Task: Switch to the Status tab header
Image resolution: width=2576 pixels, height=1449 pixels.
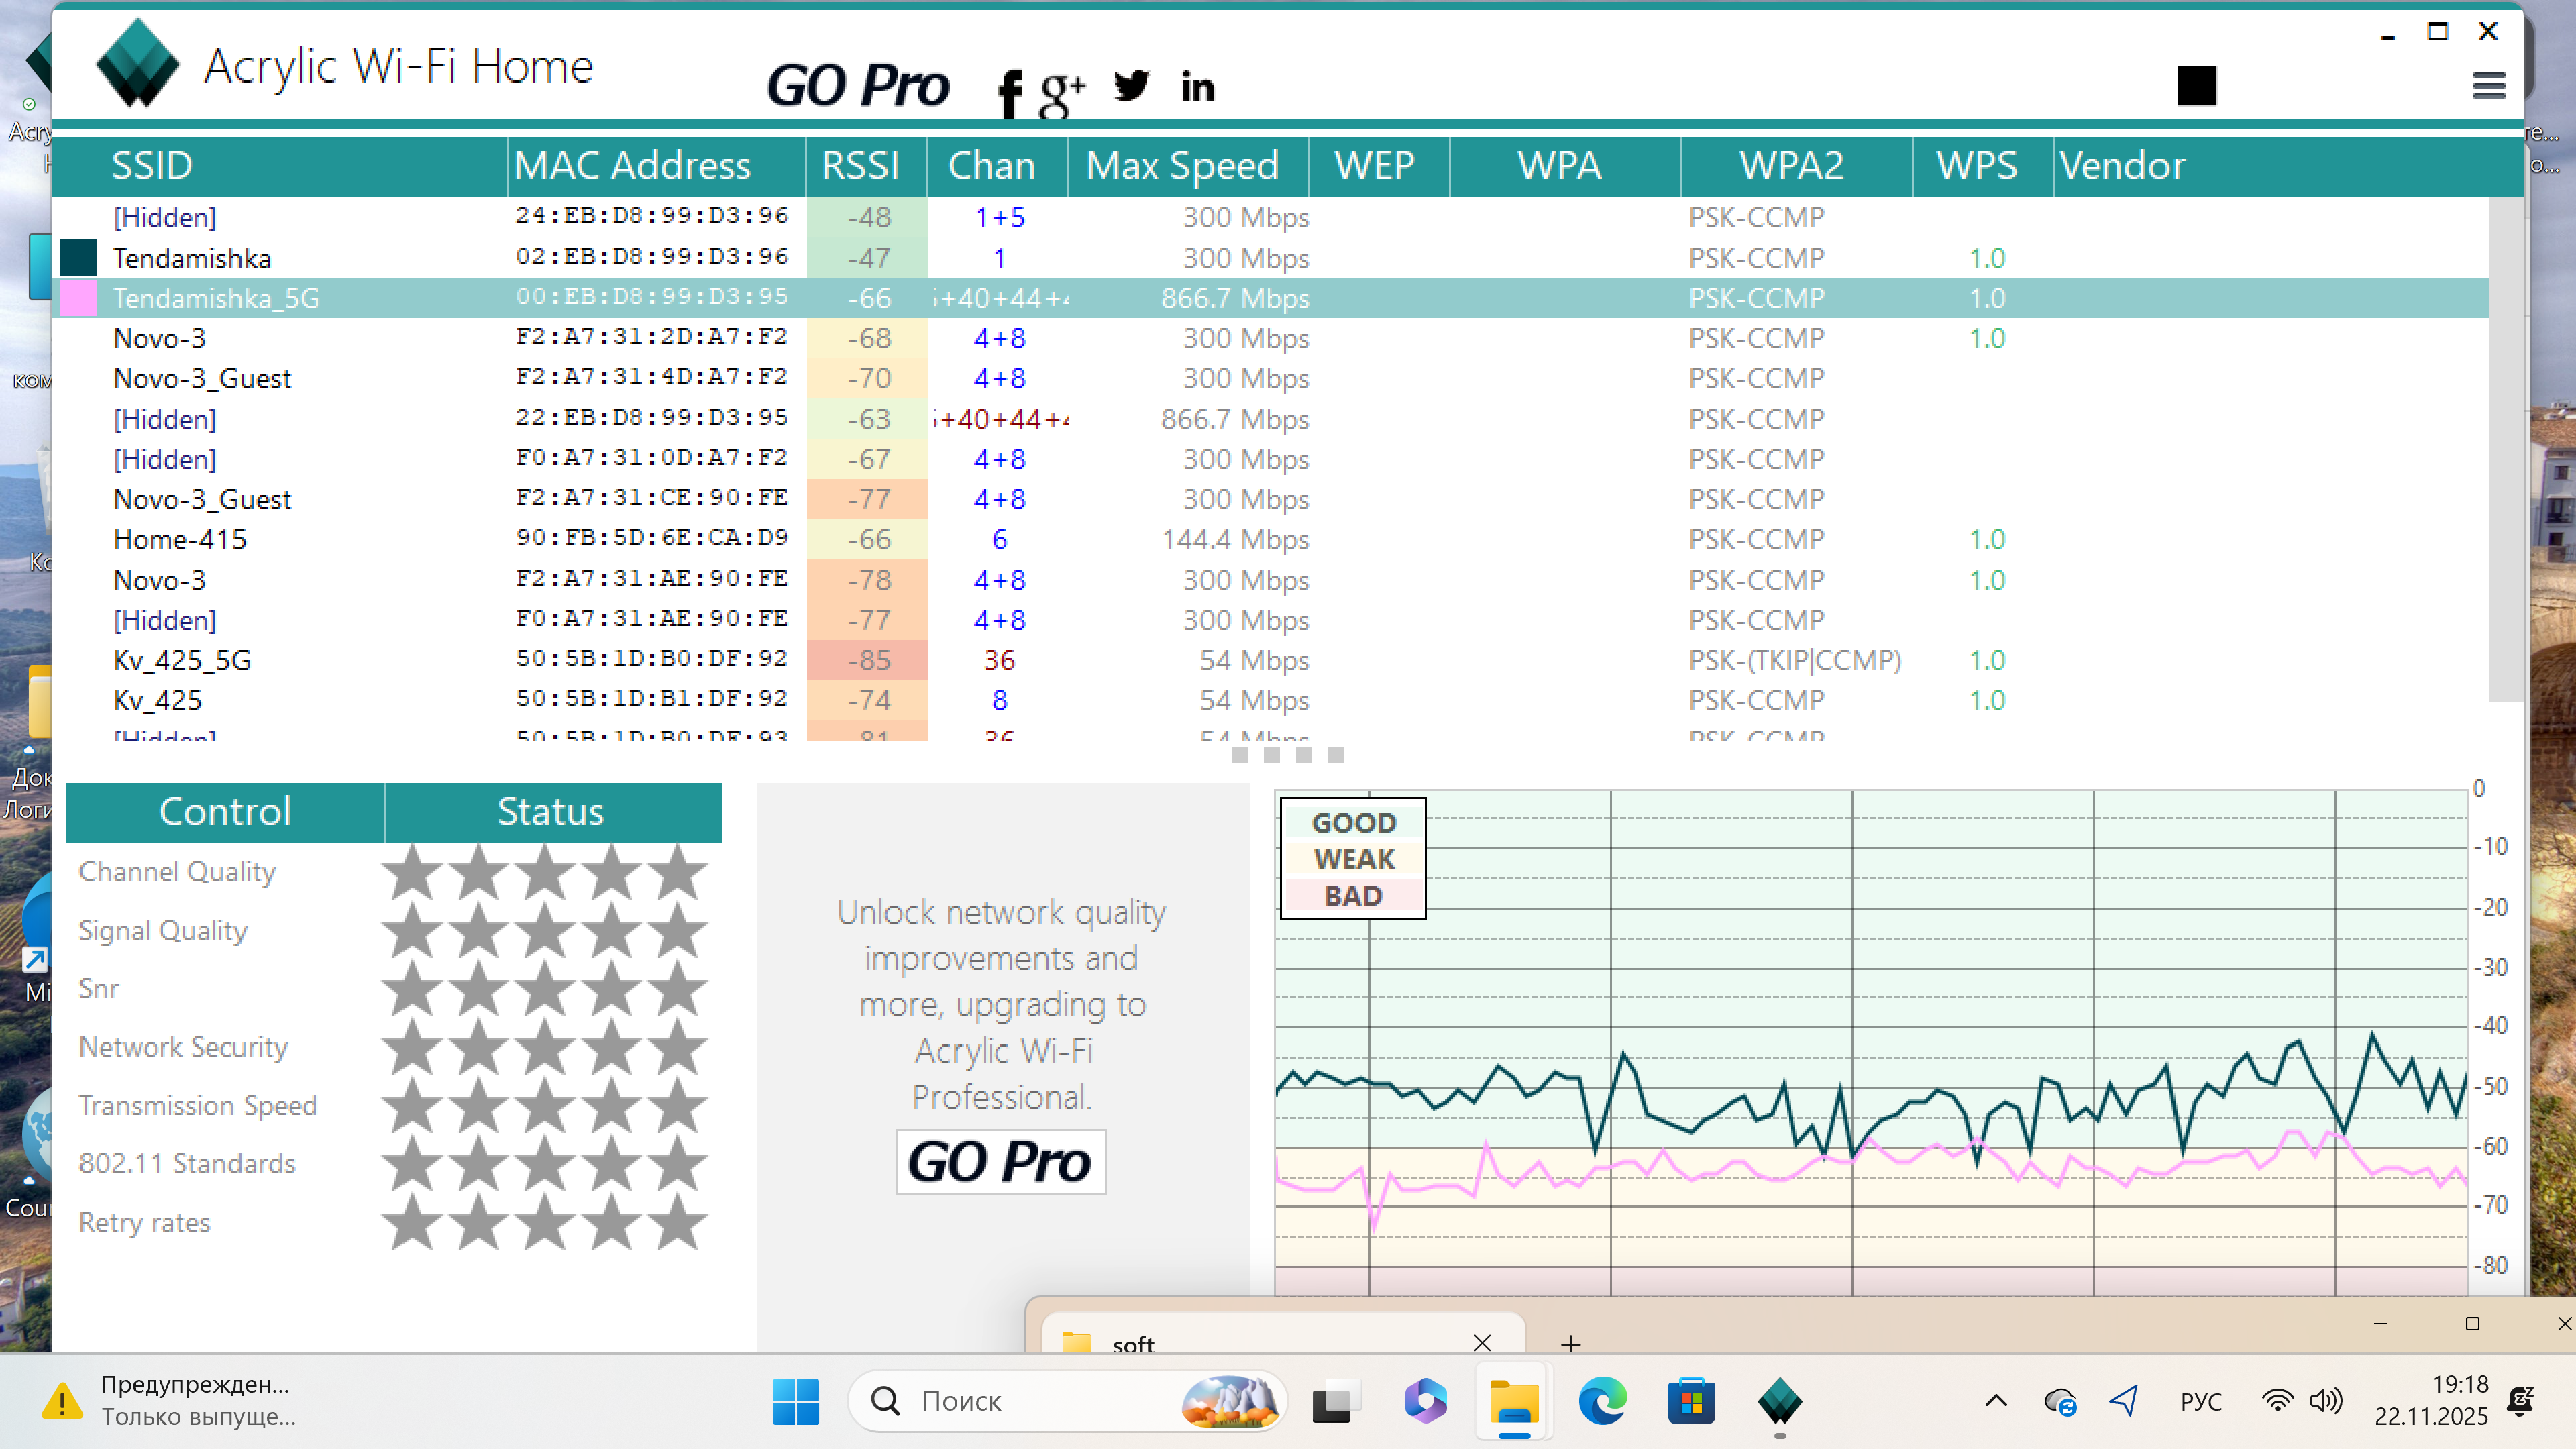Action: pos(551,812)
